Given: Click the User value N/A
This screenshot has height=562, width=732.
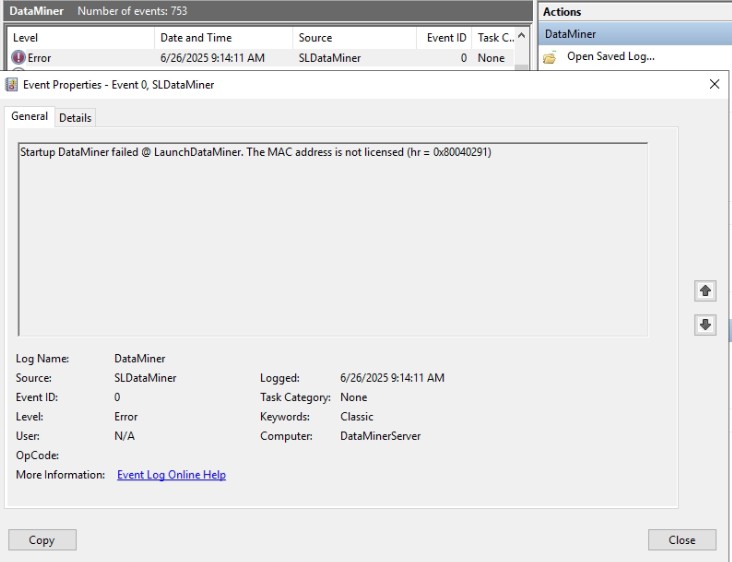Looking at the screenshot, I should click(x=124, y=436).
